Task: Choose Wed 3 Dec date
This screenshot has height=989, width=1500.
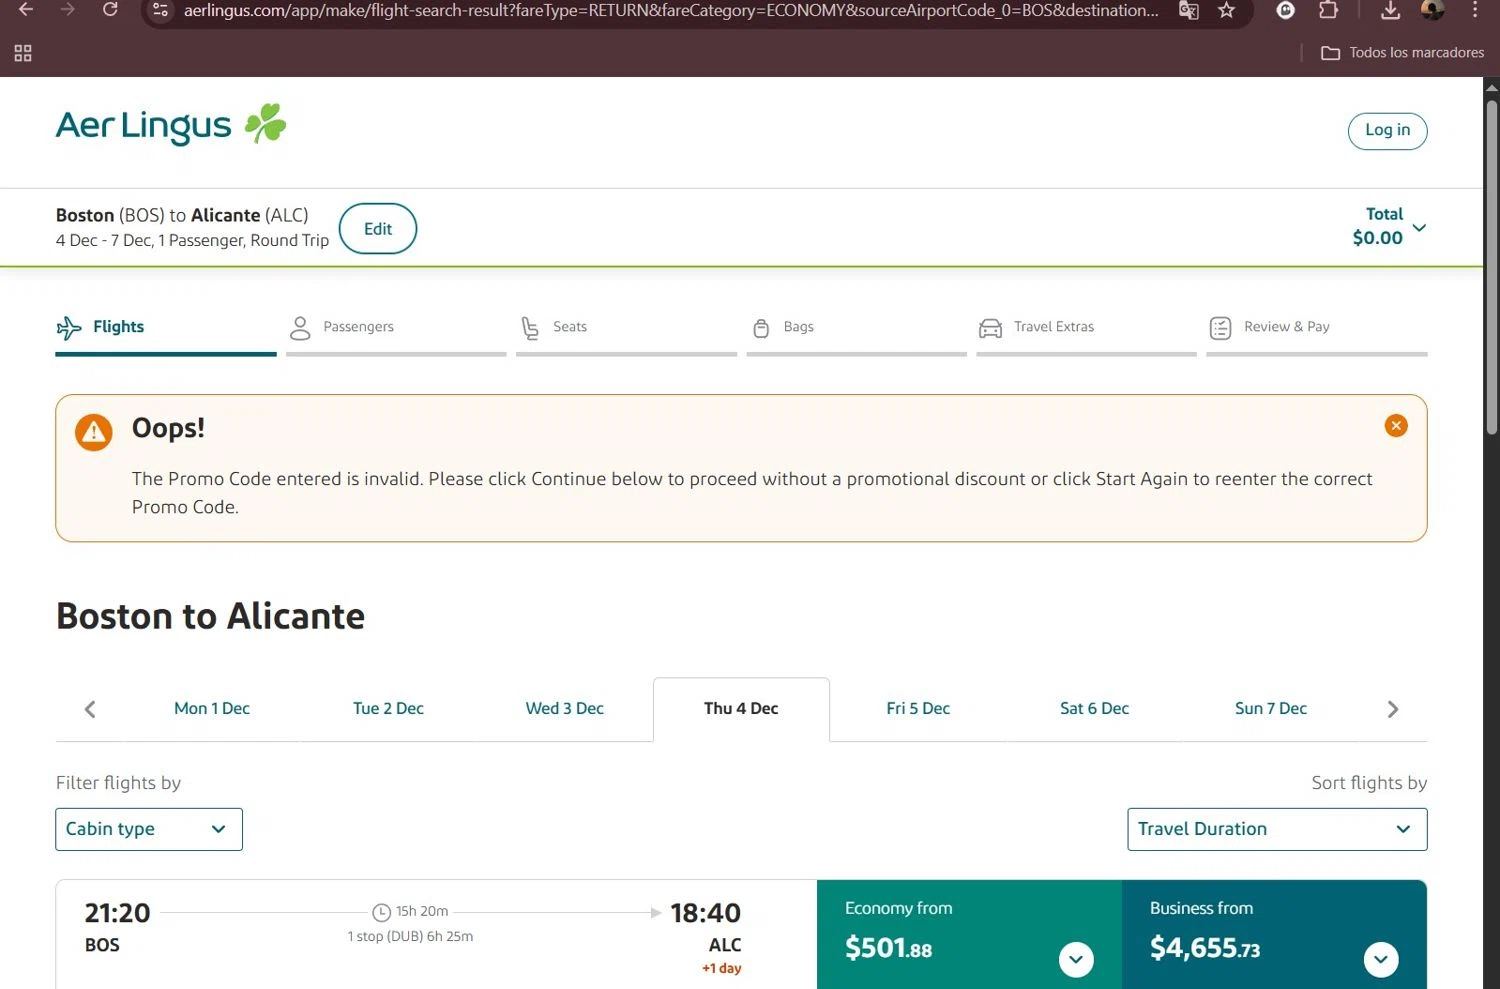Action: pyautogui.click(x=565, y=709)
